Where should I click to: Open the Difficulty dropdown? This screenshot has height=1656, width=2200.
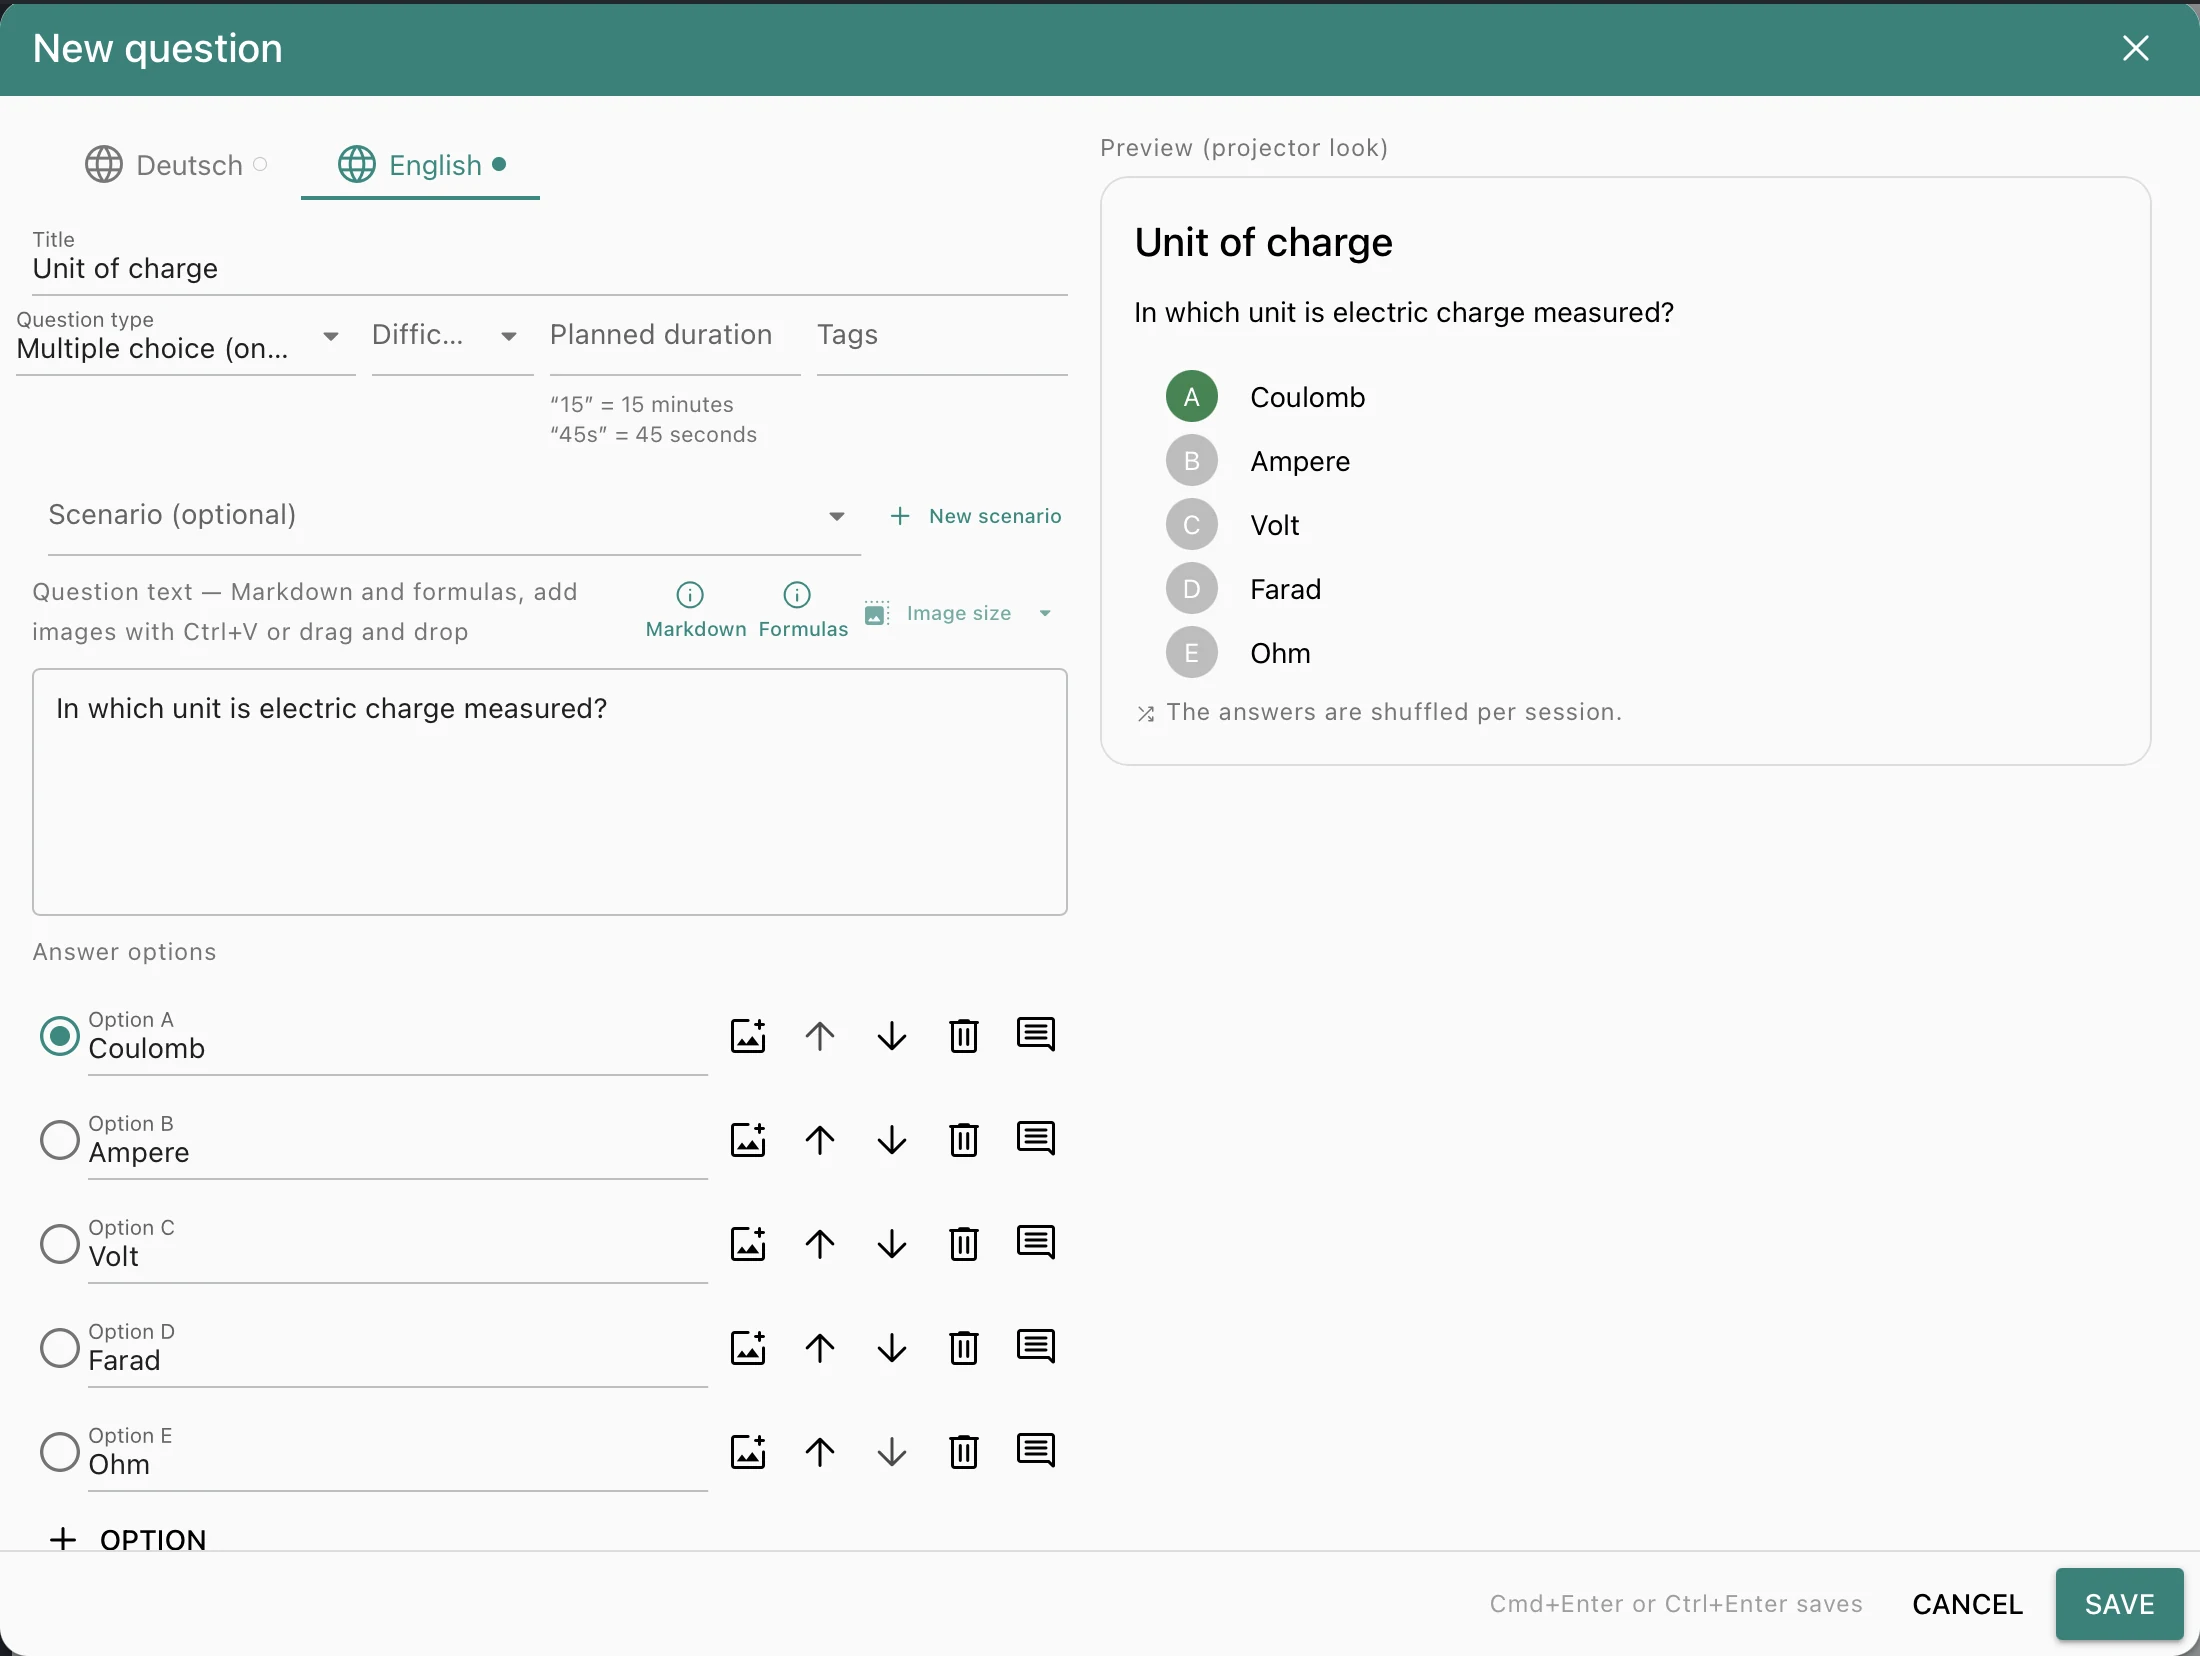click(x=452, y=340)
